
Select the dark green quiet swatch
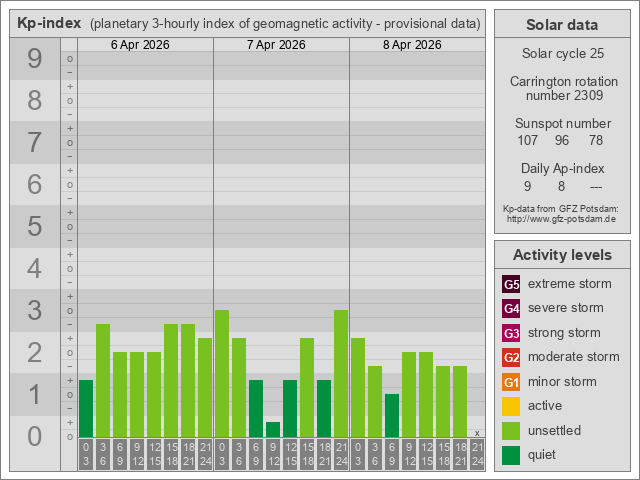point(511,455)
